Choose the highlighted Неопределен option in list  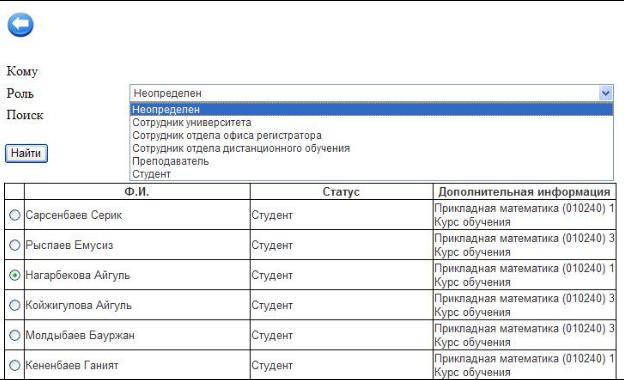pyautogui.click(x=371, y=109)
